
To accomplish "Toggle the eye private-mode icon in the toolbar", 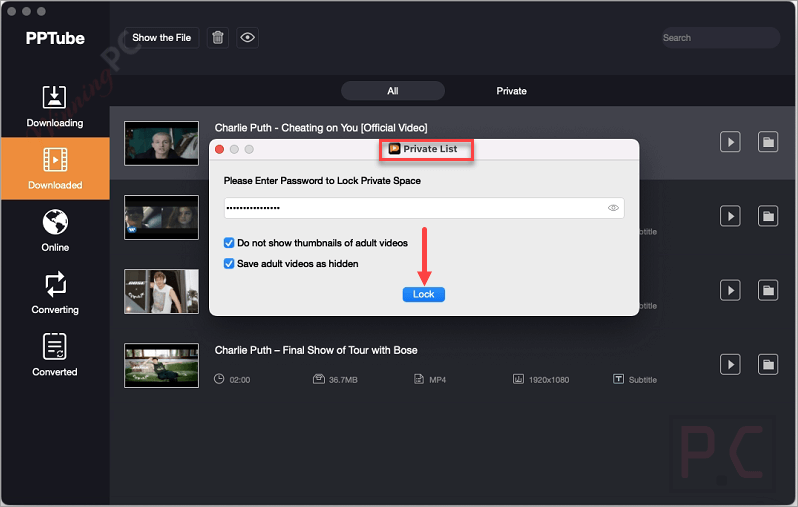I will pos(247,38).
